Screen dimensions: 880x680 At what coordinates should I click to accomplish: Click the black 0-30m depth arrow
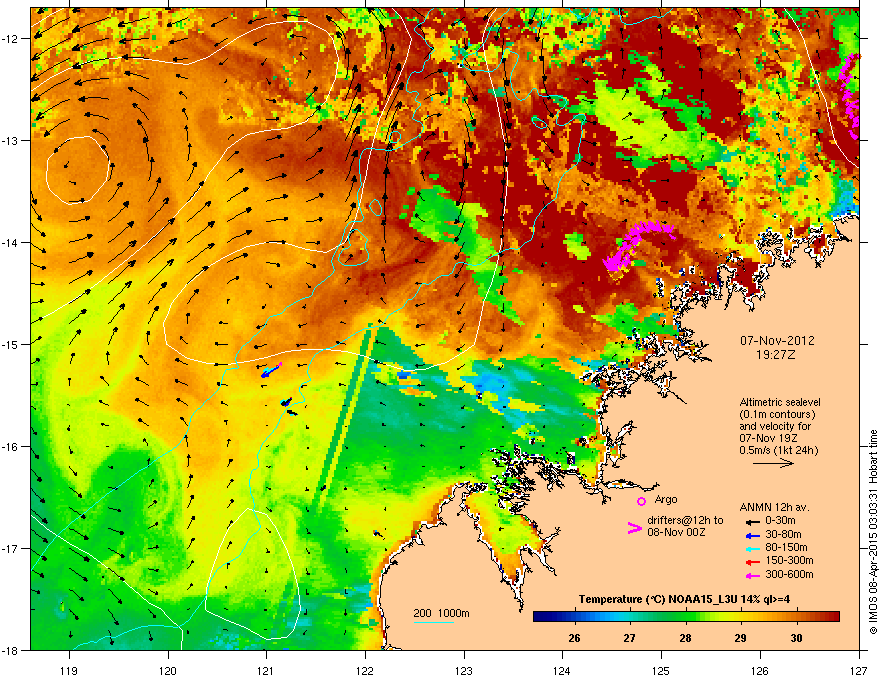click(x=752, y=522)
